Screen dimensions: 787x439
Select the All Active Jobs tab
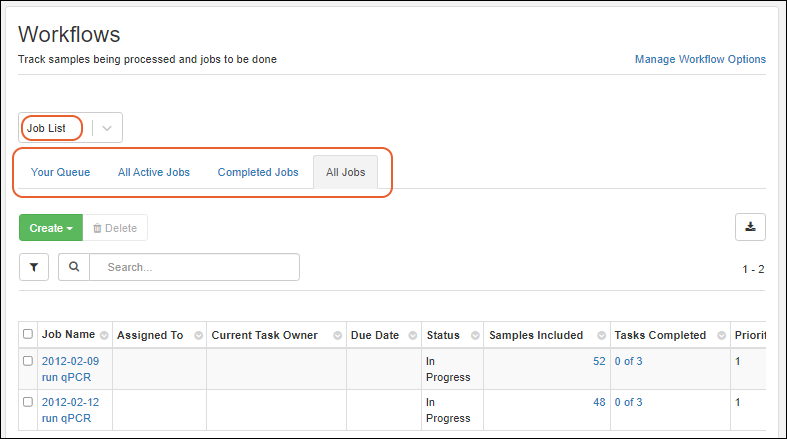pos(154,172)
